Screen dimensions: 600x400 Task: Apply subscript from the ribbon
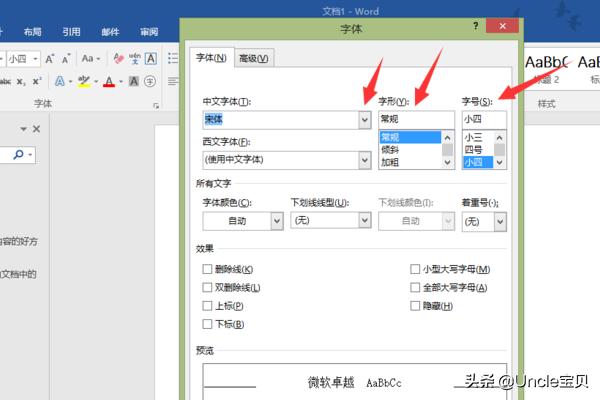(21, 81)
